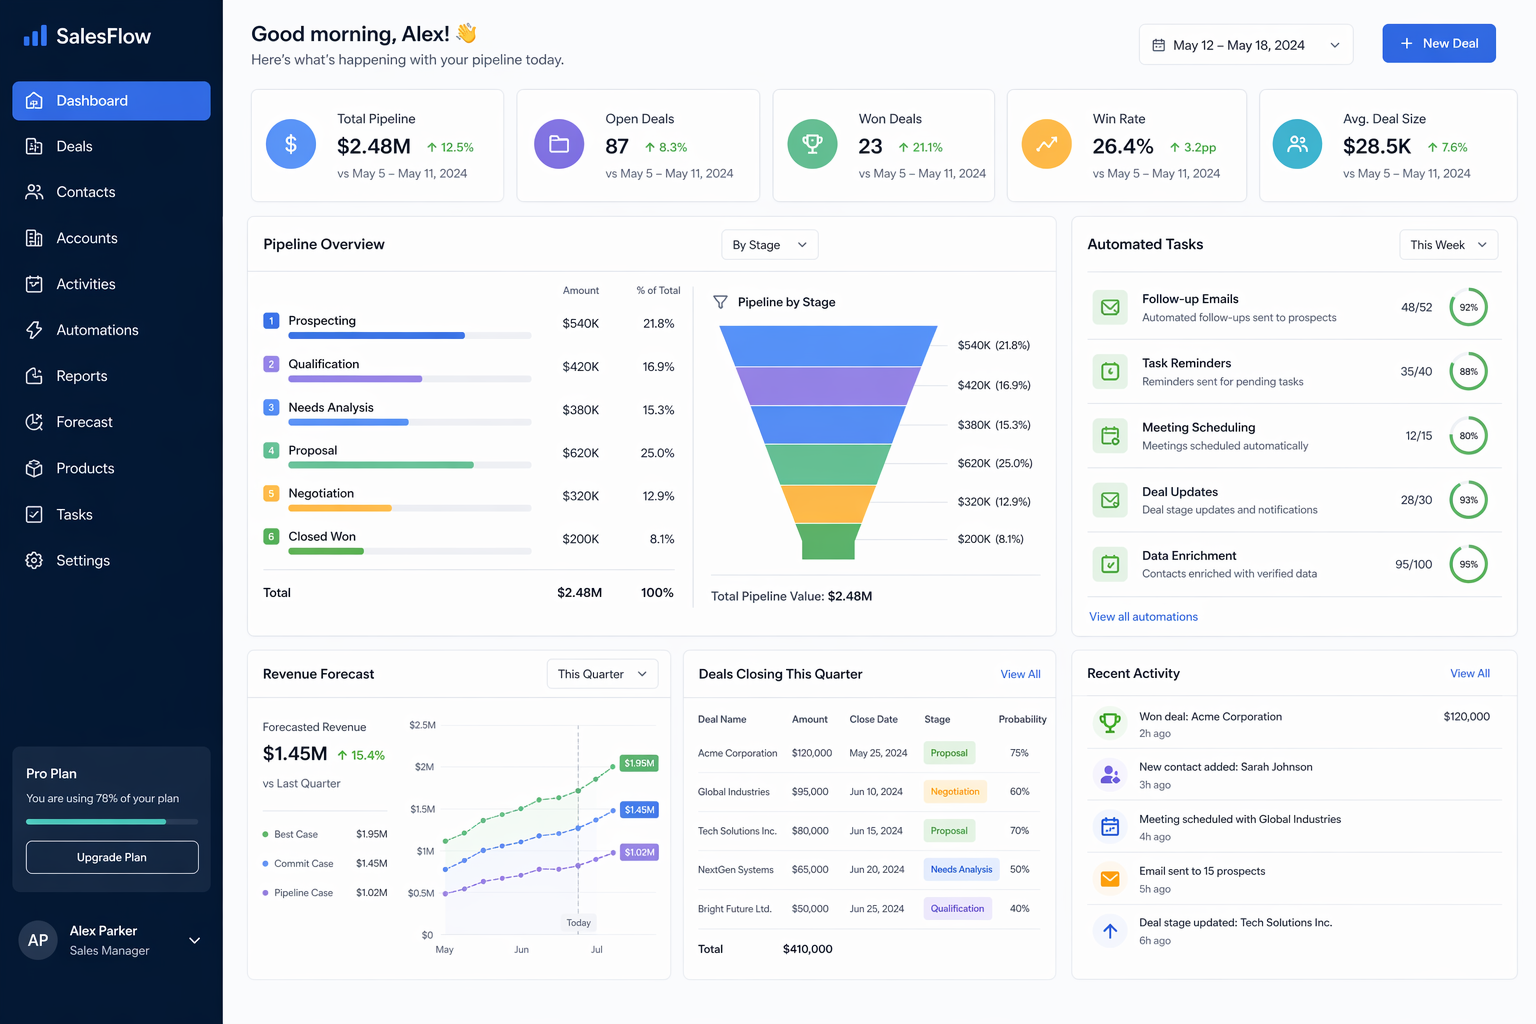
Task: Open Settings in the sidebar
Action: coord(111,560)
